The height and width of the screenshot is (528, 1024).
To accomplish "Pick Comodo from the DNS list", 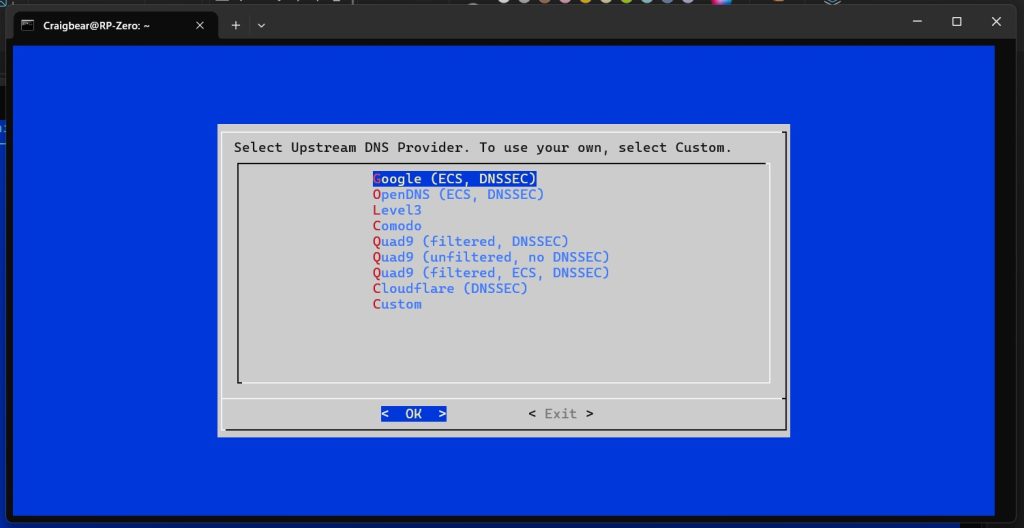I will (397, 226).
